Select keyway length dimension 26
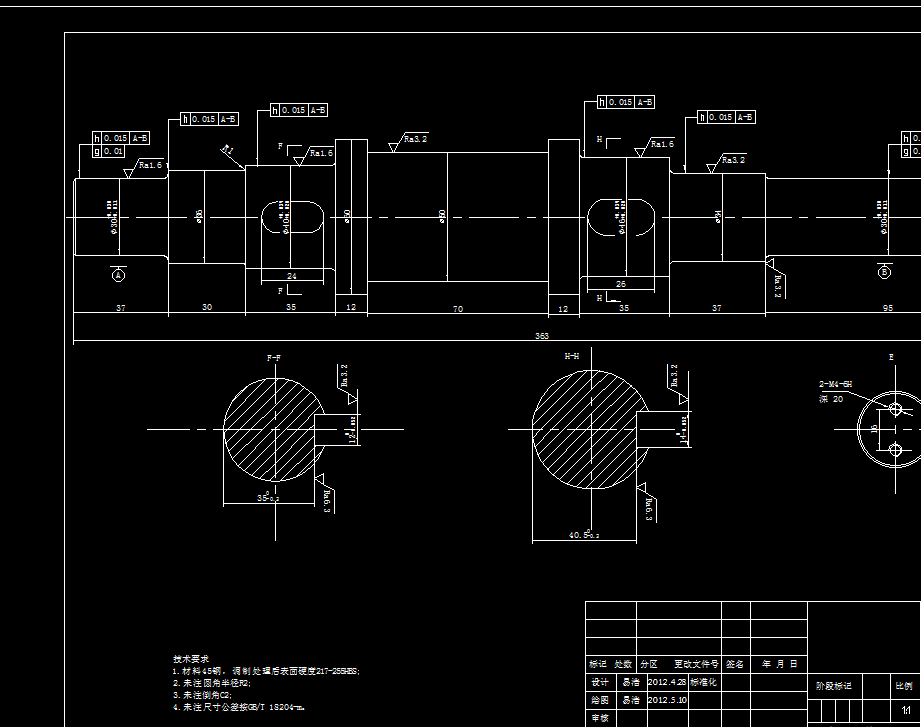Viewport: 921px width, 727px height. (621, 284)
